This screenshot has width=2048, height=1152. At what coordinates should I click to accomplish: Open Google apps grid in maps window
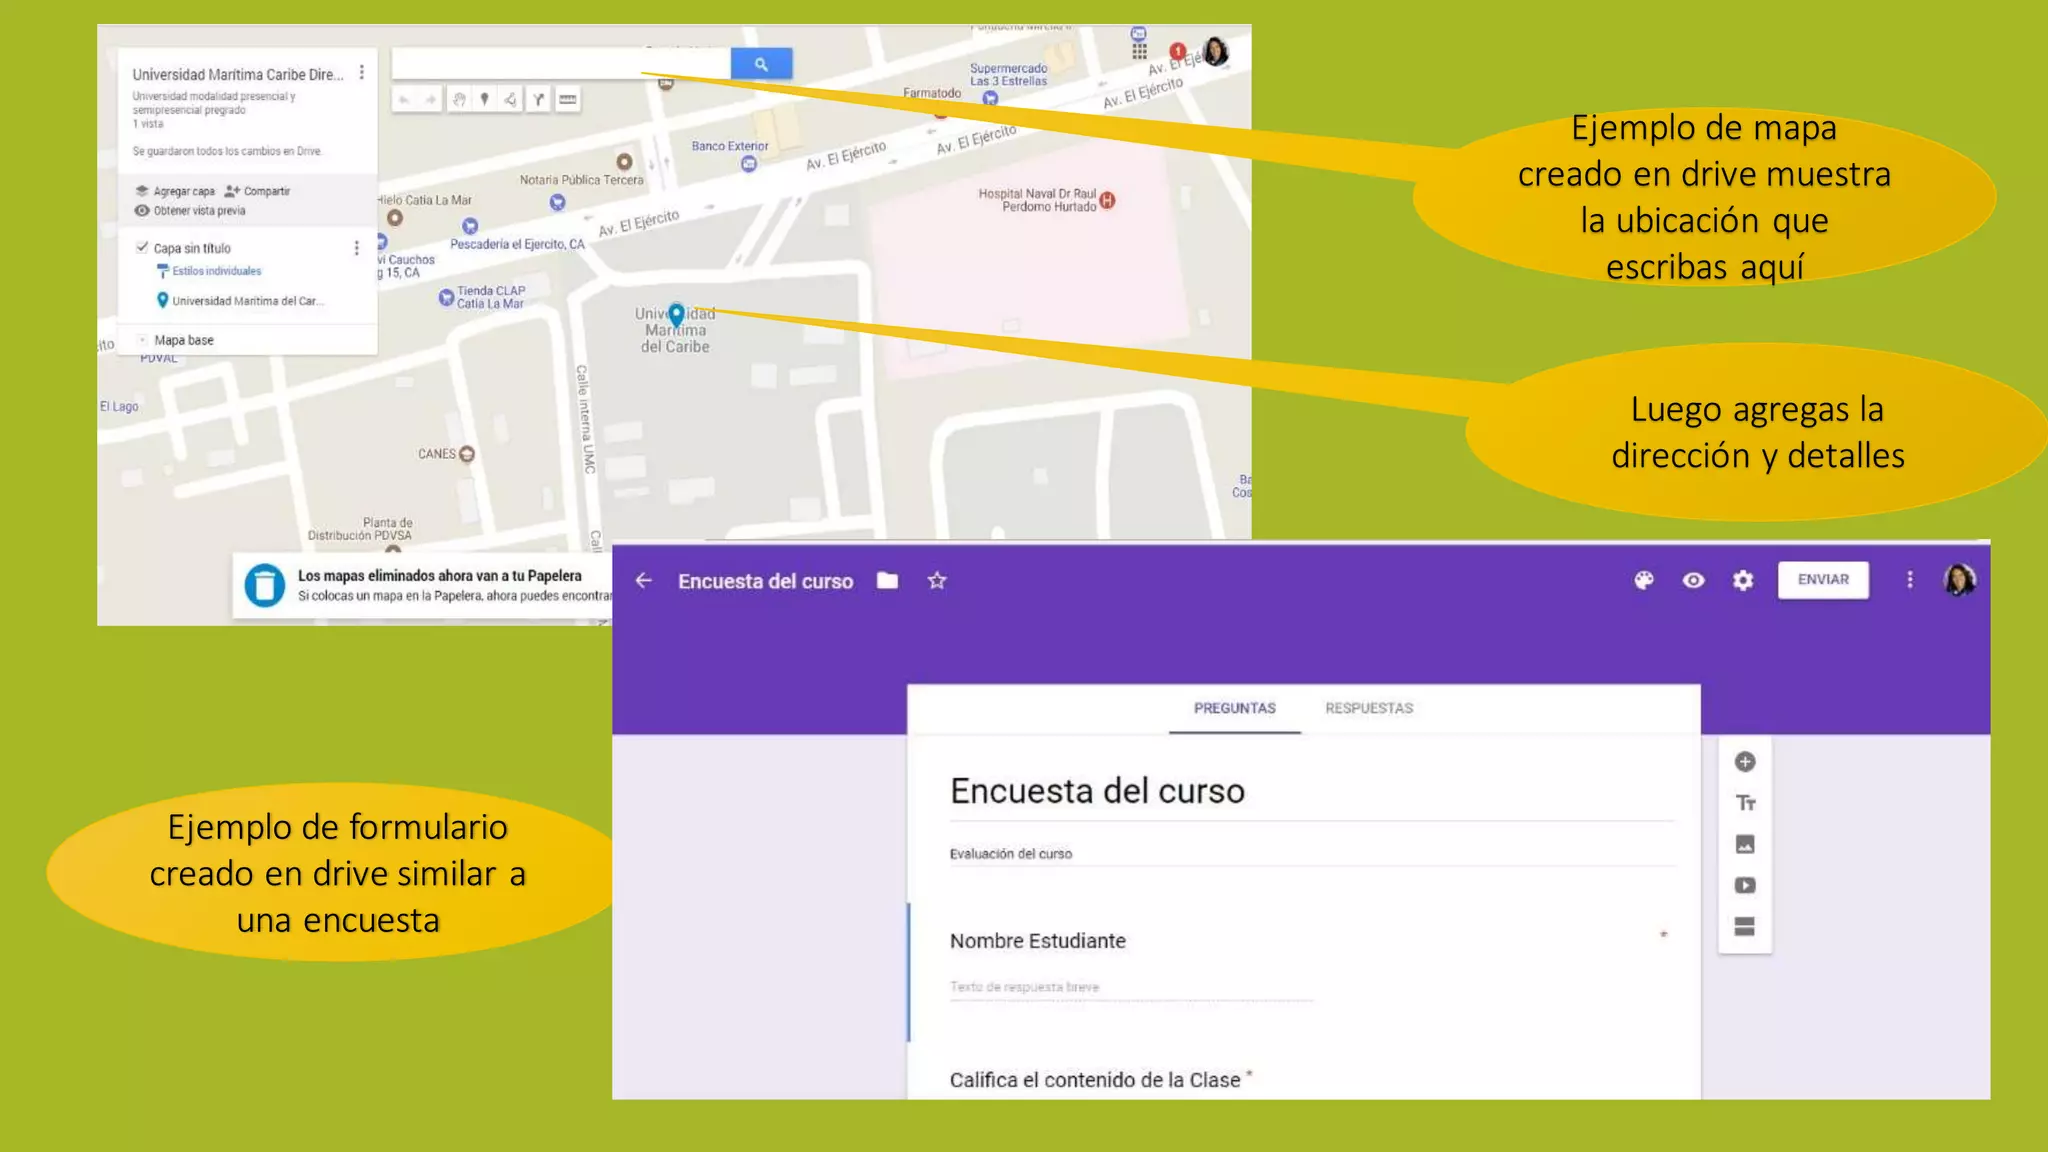(x=1139, y=51)
